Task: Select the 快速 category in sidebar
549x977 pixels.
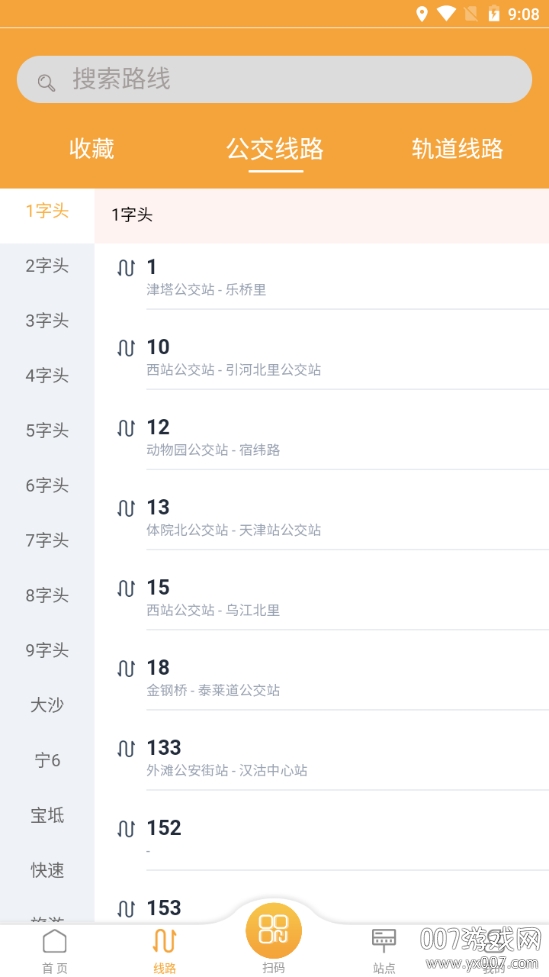Action: coord(47,870)
